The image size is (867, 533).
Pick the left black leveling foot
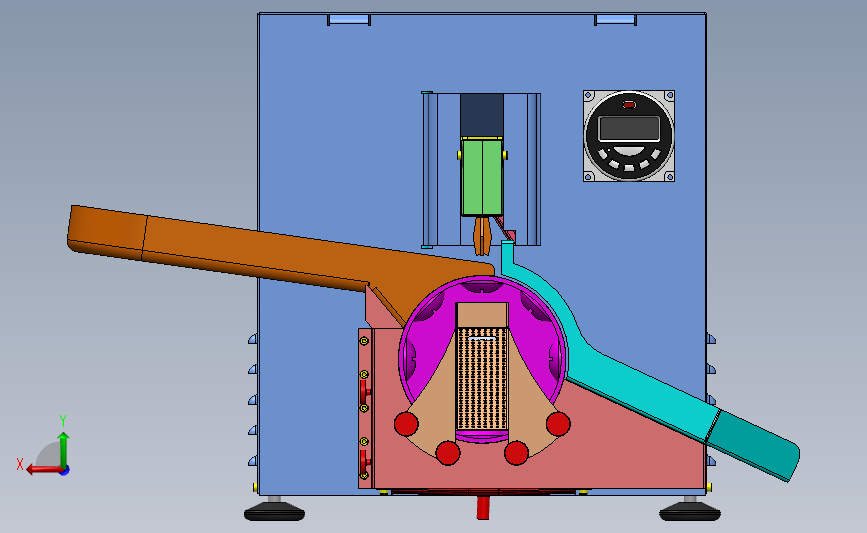click(x=274, y=511)
